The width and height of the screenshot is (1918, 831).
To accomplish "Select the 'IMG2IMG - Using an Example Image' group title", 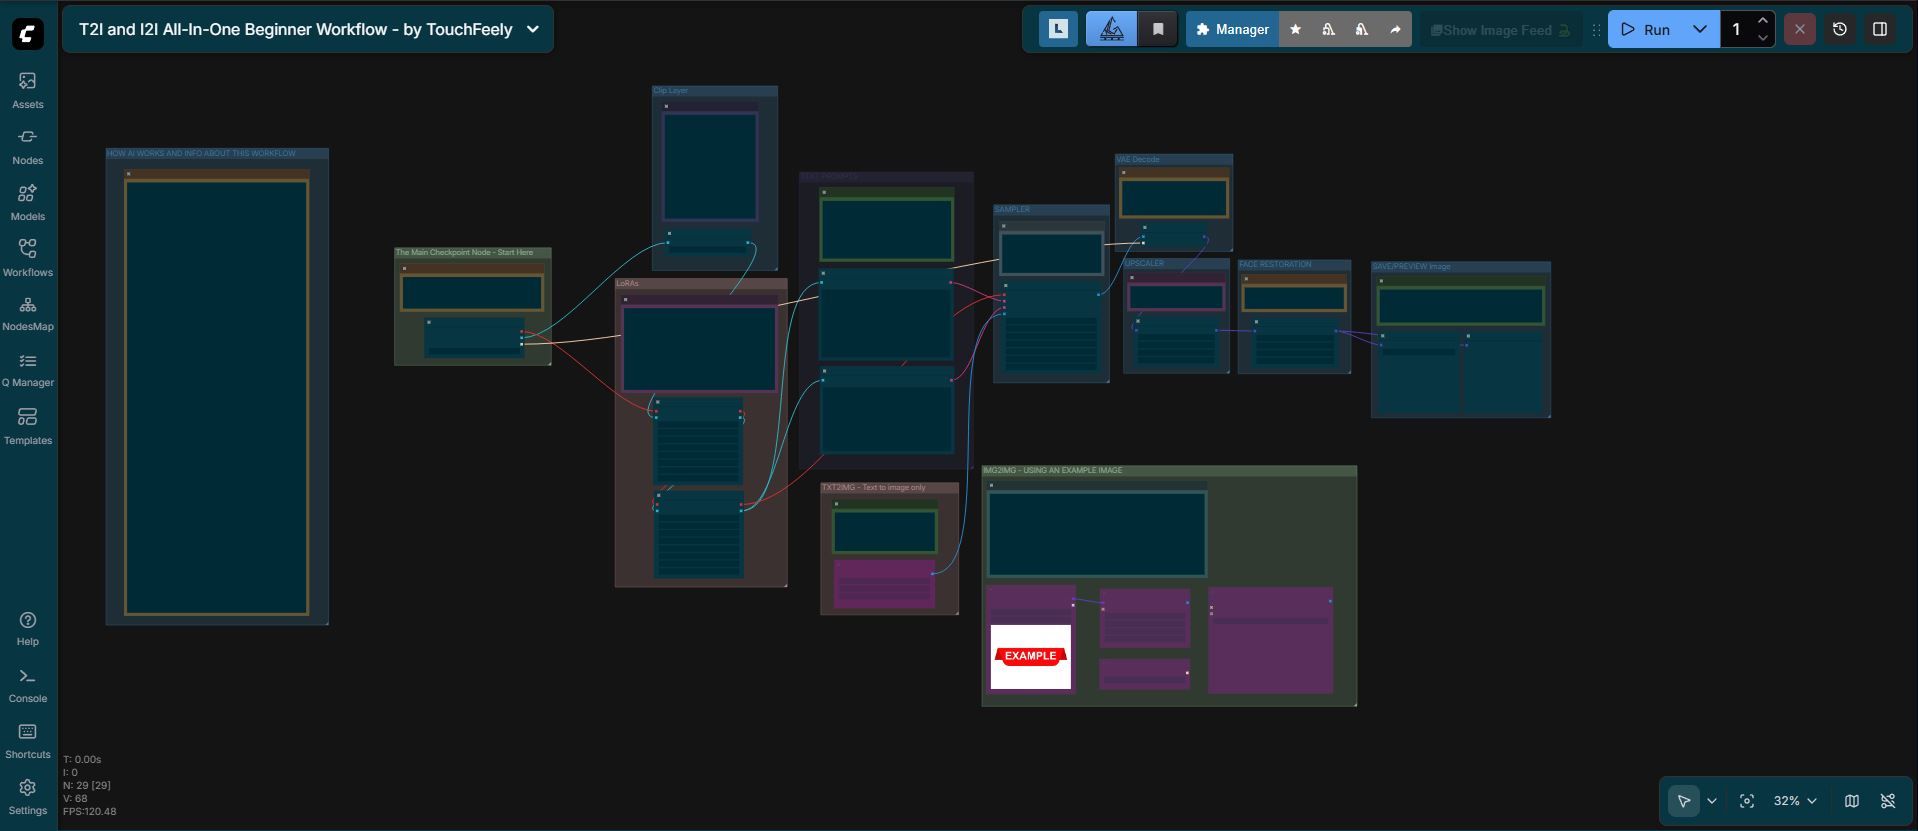I will 1052,470.
